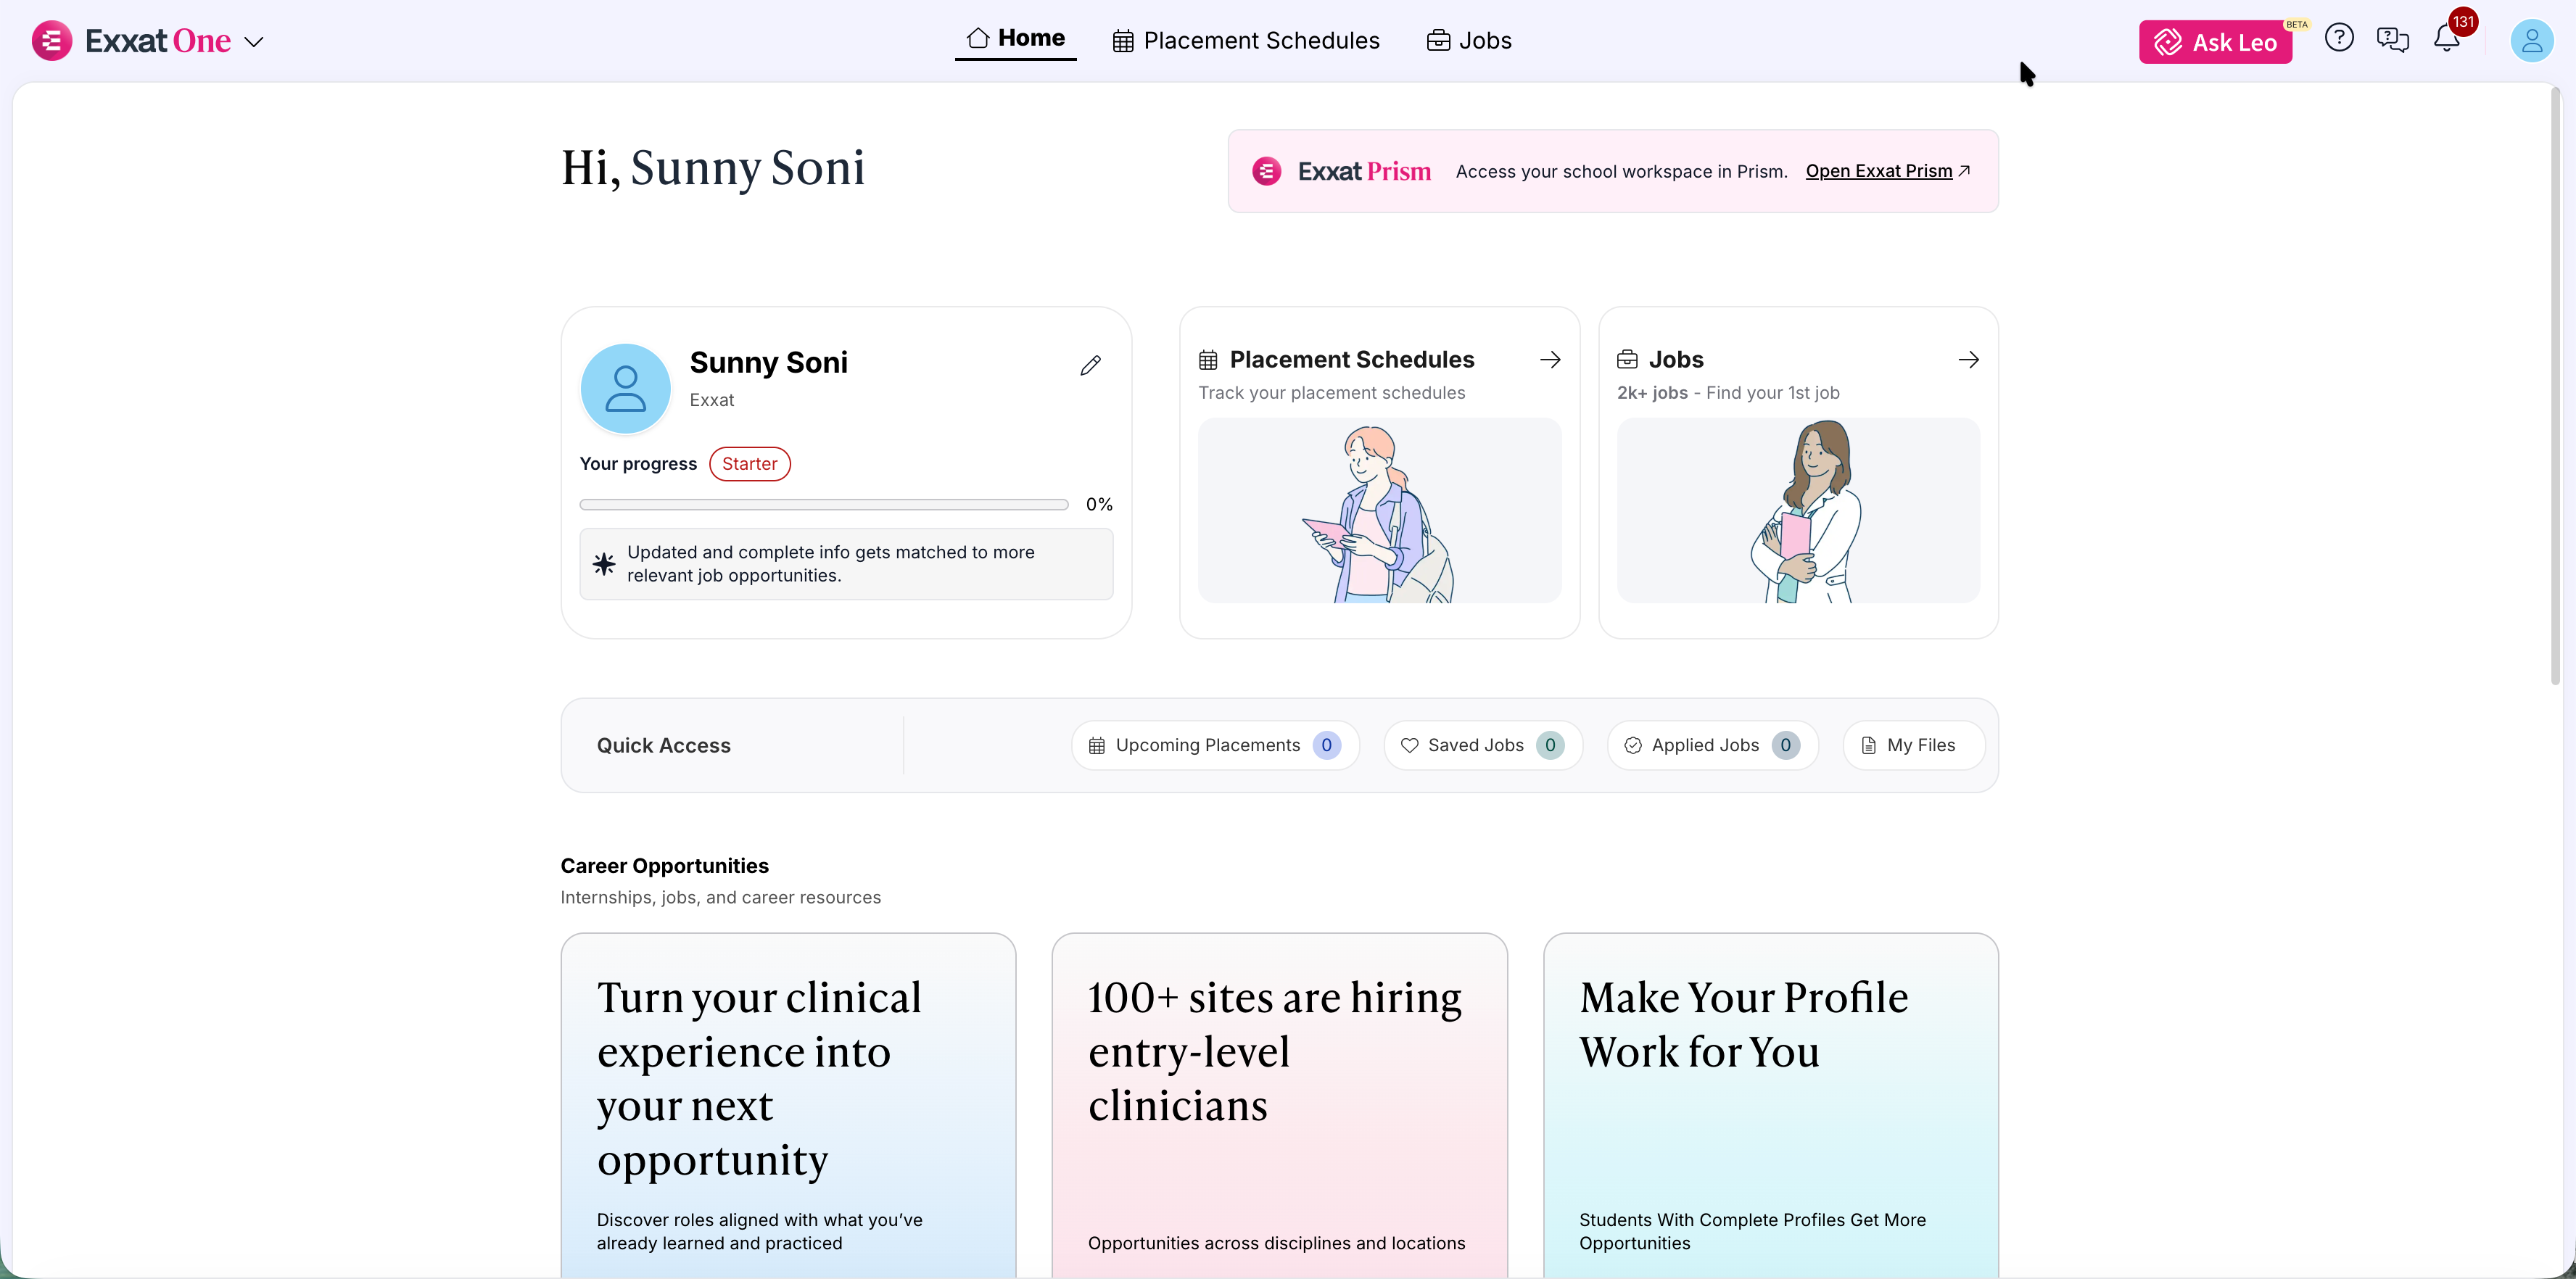Open the feedback chat icon
Screen dimensions: 2576x1279
coord(2393,40)
